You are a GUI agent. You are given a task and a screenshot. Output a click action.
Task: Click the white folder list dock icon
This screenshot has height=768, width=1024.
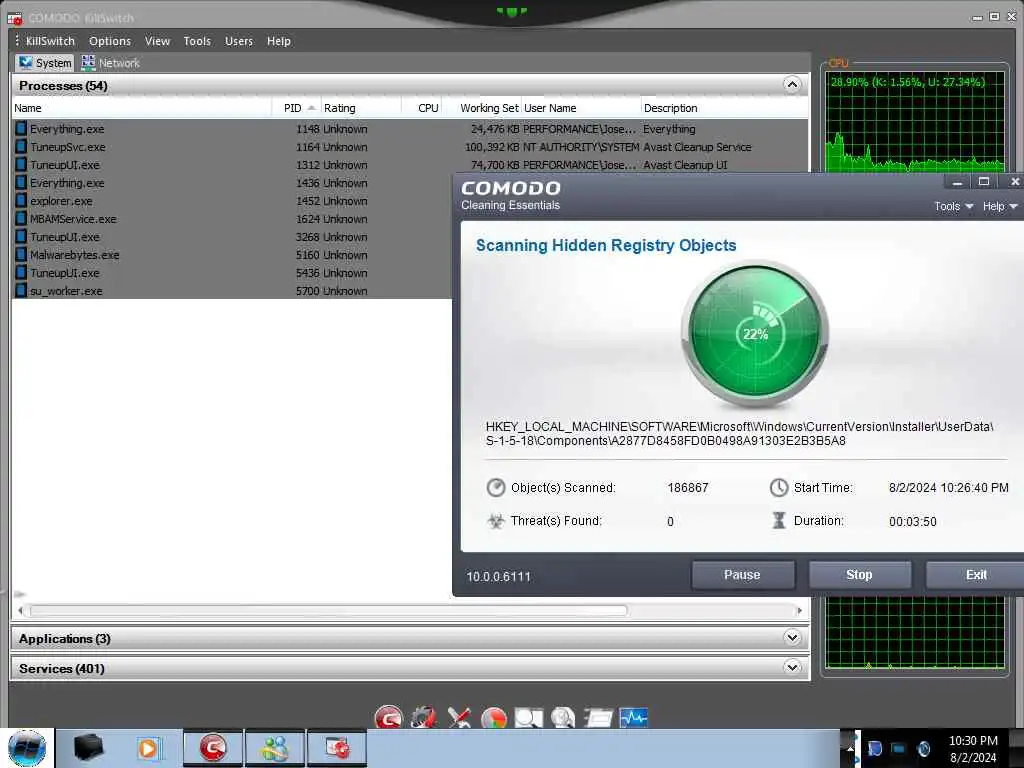(x=598, y=718)
